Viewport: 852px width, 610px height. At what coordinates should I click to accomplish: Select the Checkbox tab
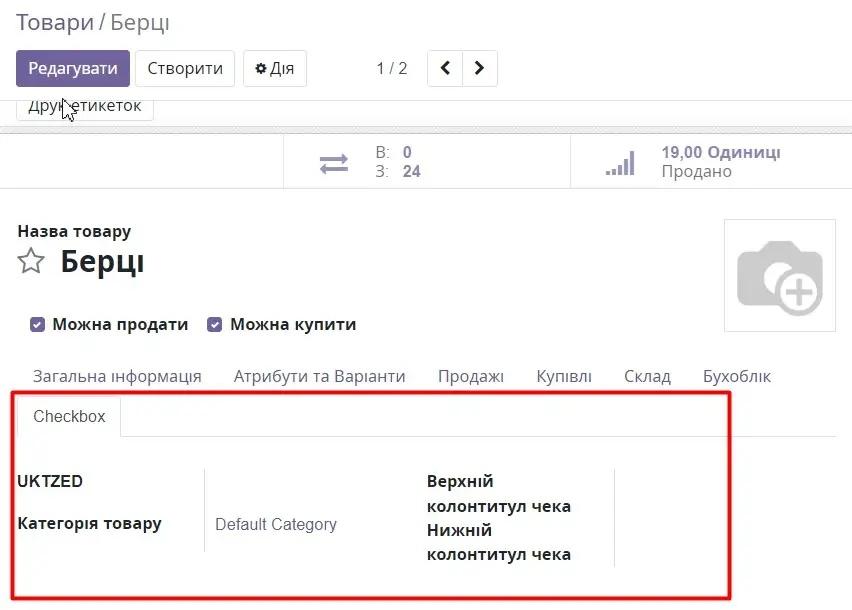69,417
